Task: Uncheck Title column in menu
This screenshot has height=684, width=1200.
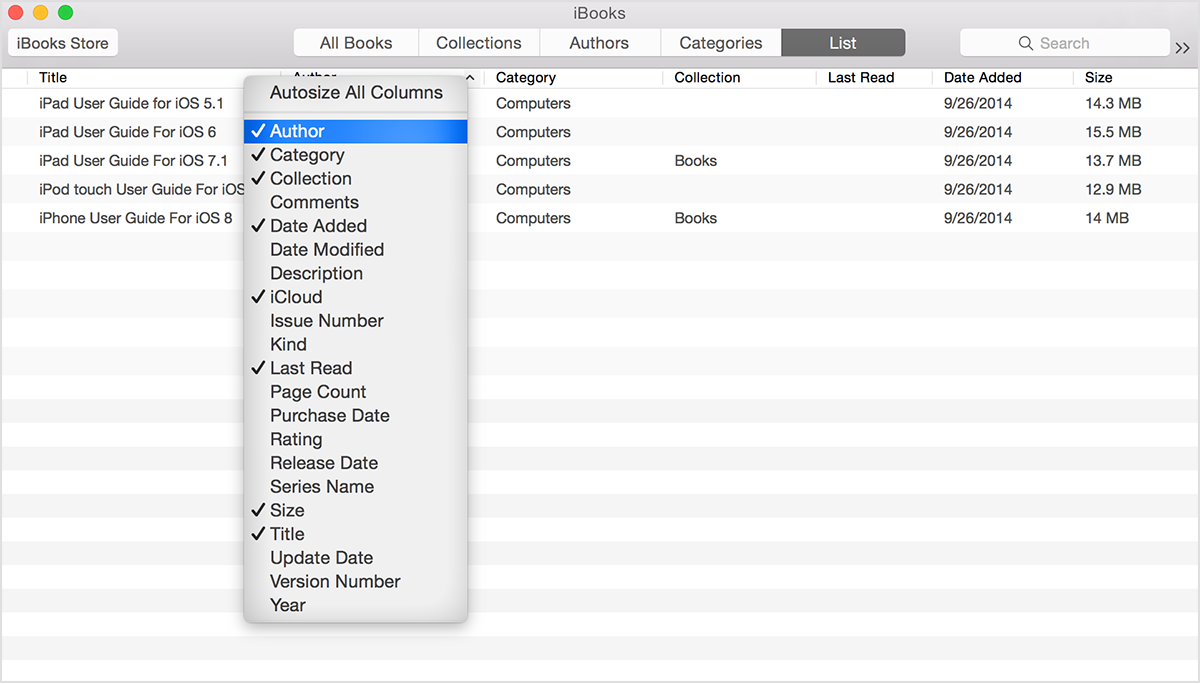Action: (355, 534)
